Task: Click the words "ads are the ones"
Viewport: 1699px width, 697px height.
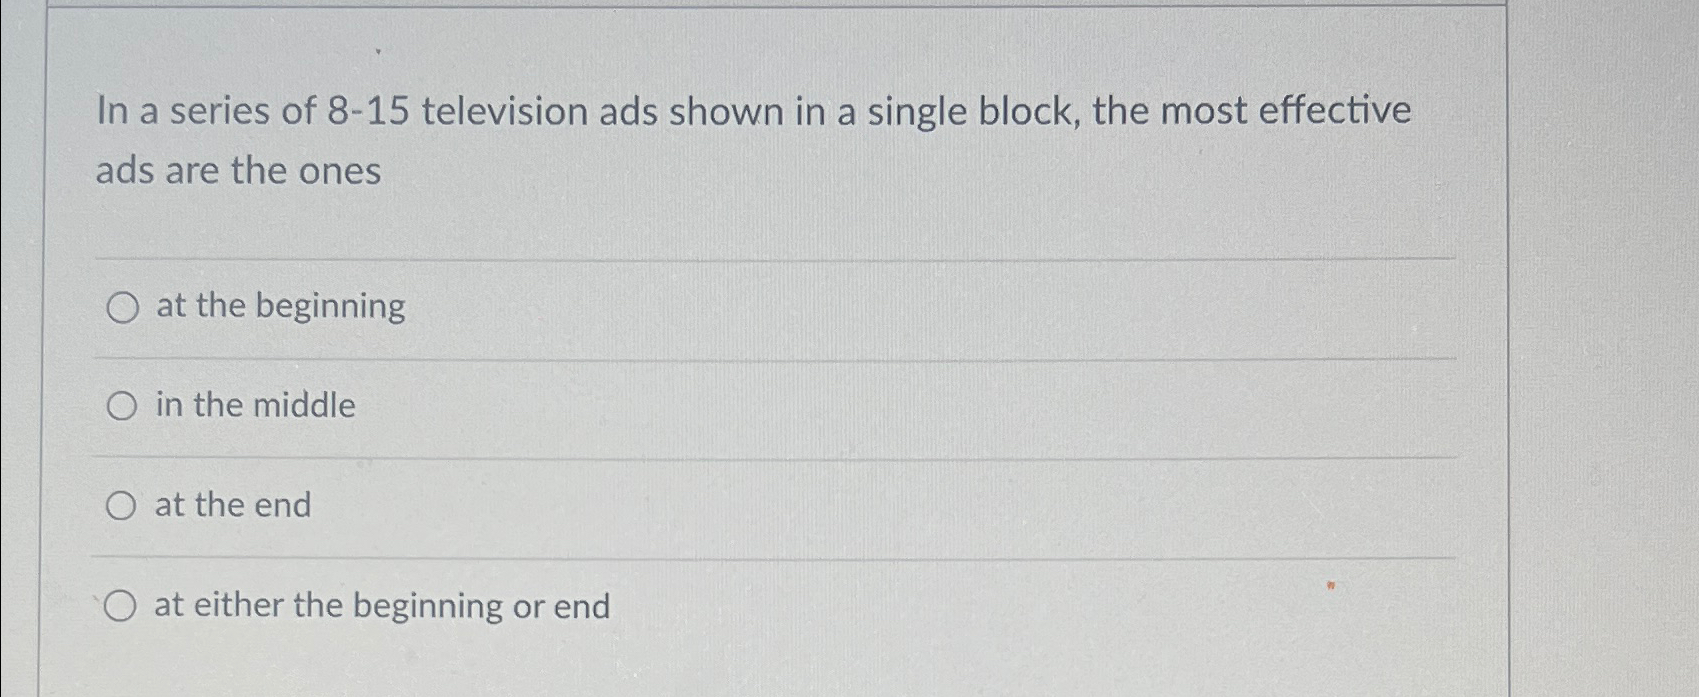Action: (x=236, y=172)
